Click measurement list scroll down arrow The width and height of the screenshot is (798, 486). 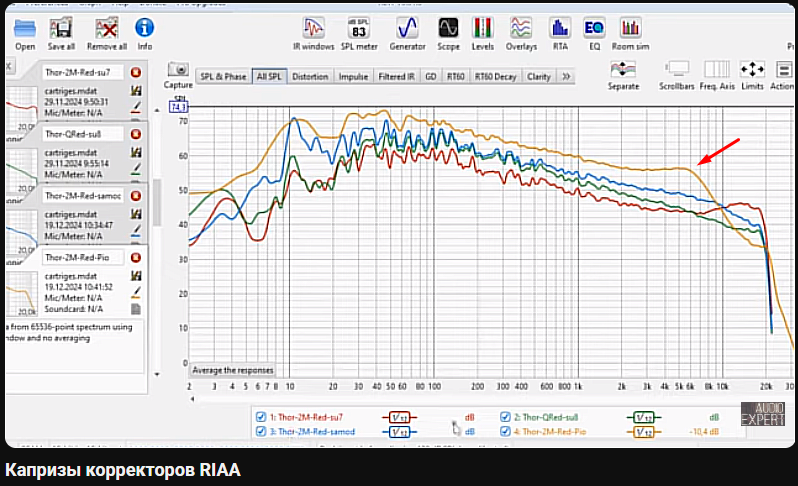click(157, 374)
